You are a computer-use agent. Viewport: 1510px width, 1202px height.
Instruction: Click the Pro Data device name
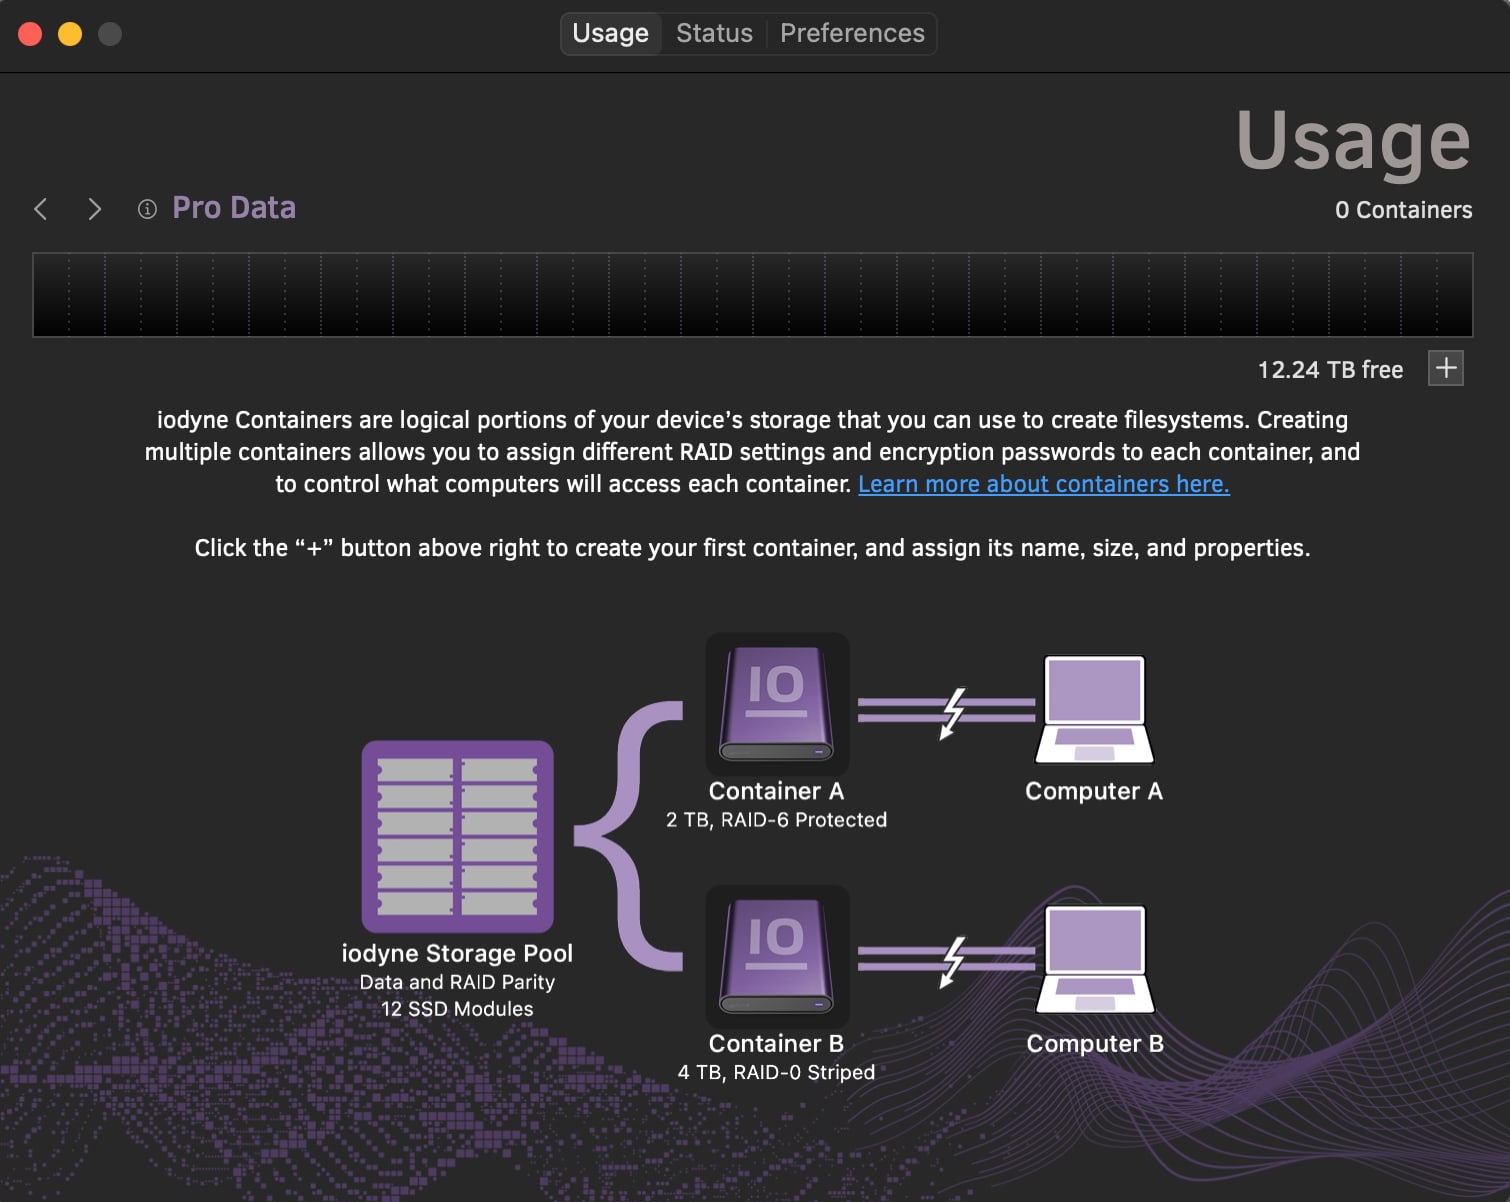[234, 208]
